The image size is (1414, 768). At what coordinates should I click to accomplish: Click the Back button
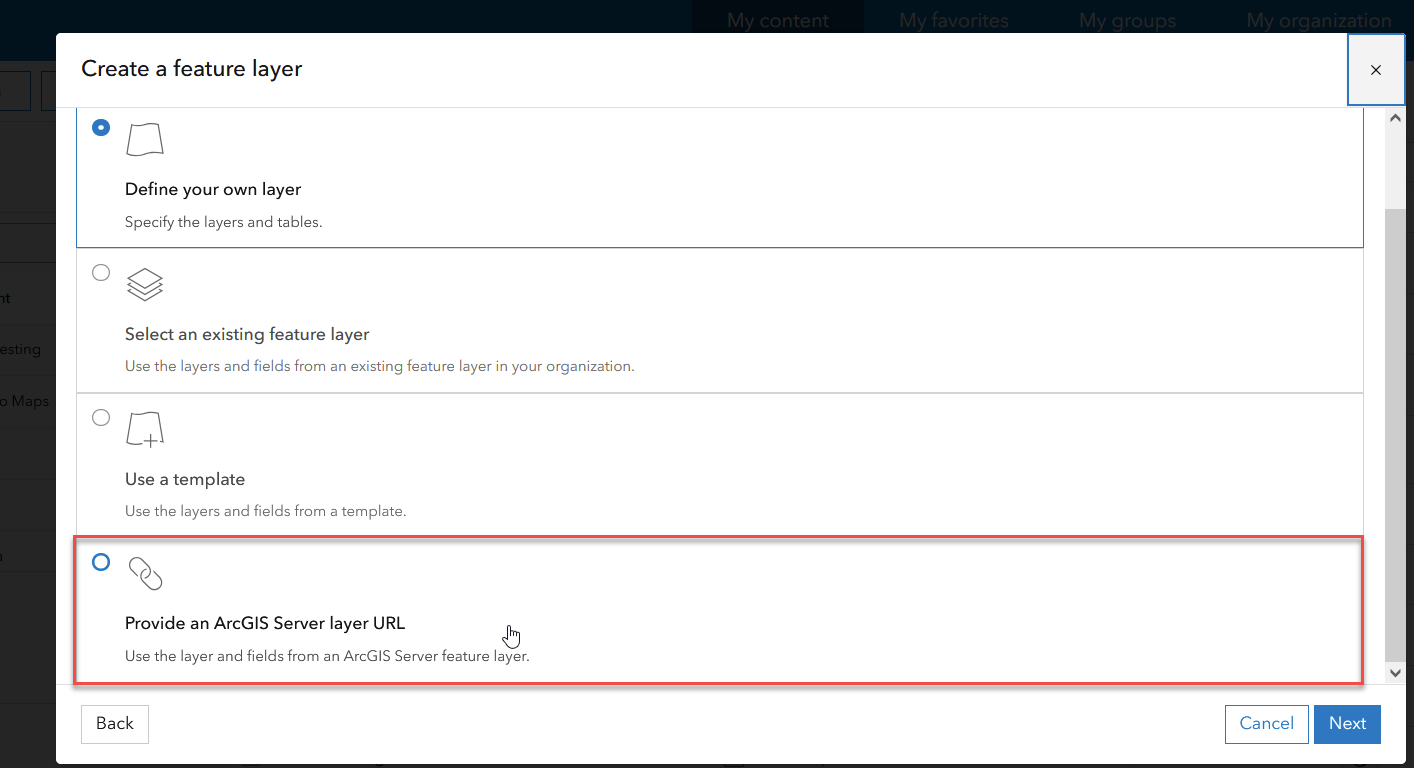tap(114, 723)
